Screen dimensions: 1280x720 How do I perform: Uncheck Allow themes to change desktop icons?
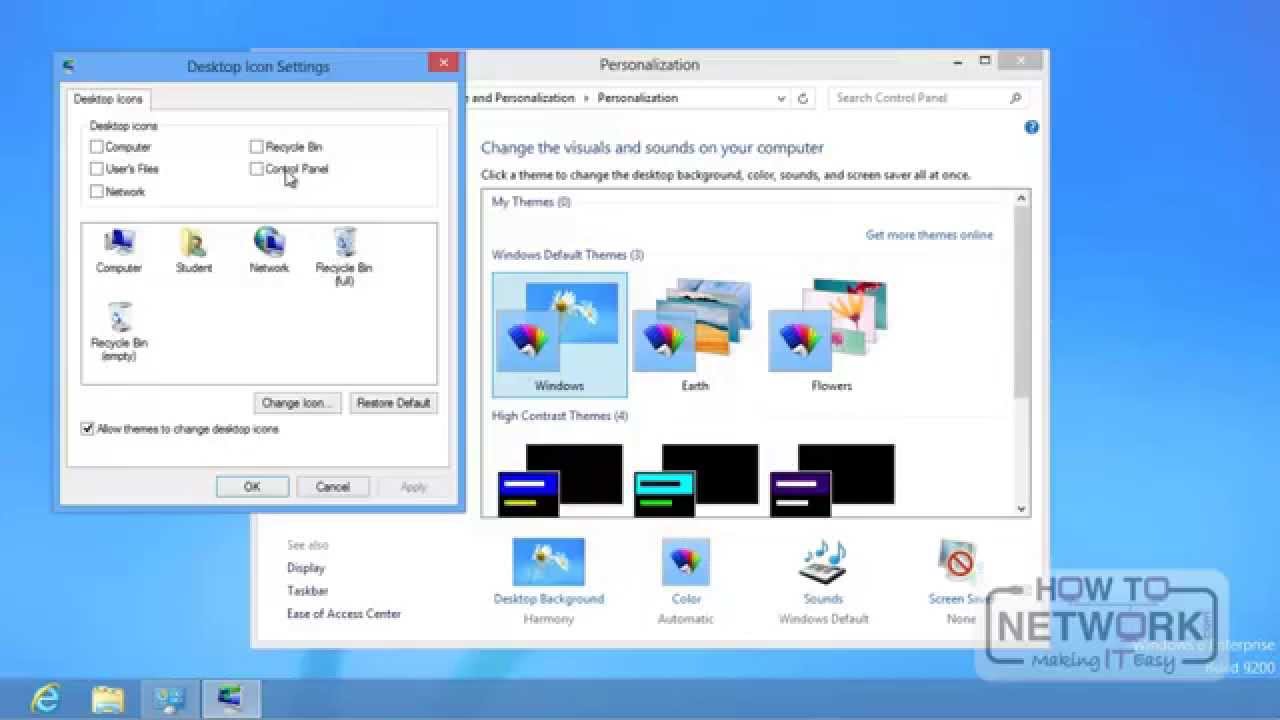pos(88,429)
